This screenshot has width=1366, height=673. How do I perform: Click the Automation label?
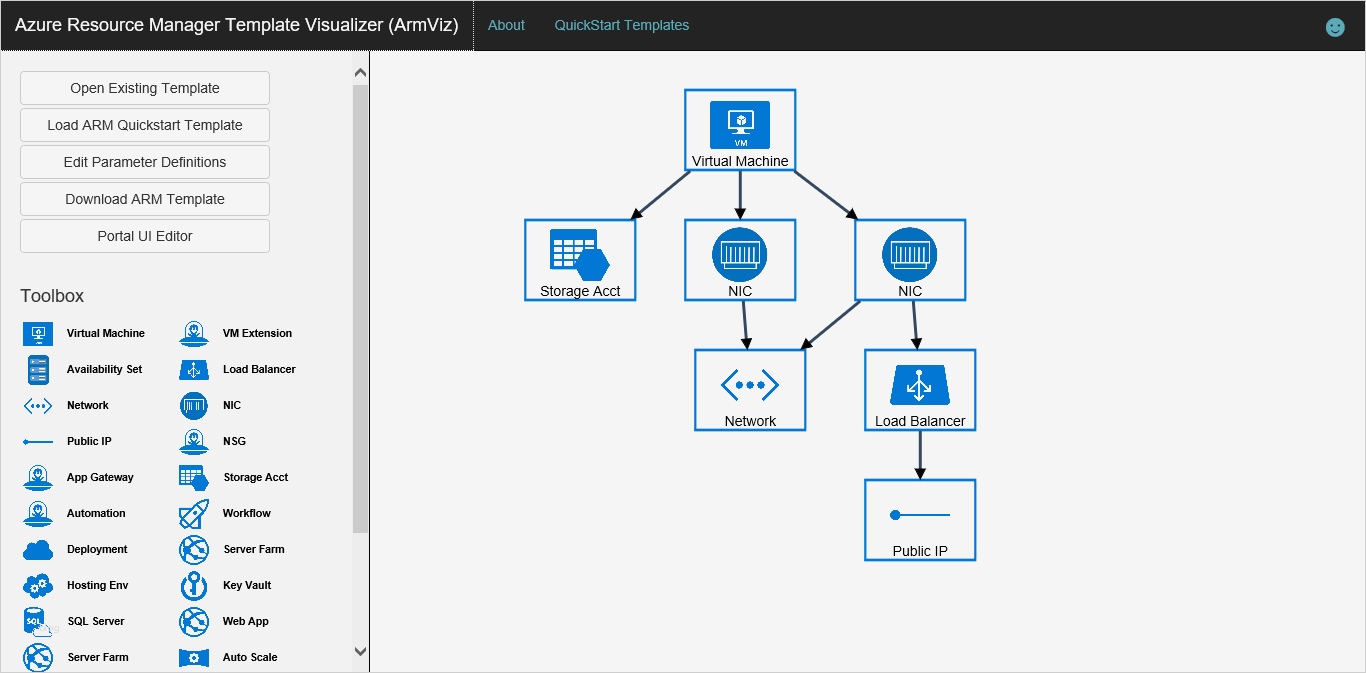pos(96,513)
